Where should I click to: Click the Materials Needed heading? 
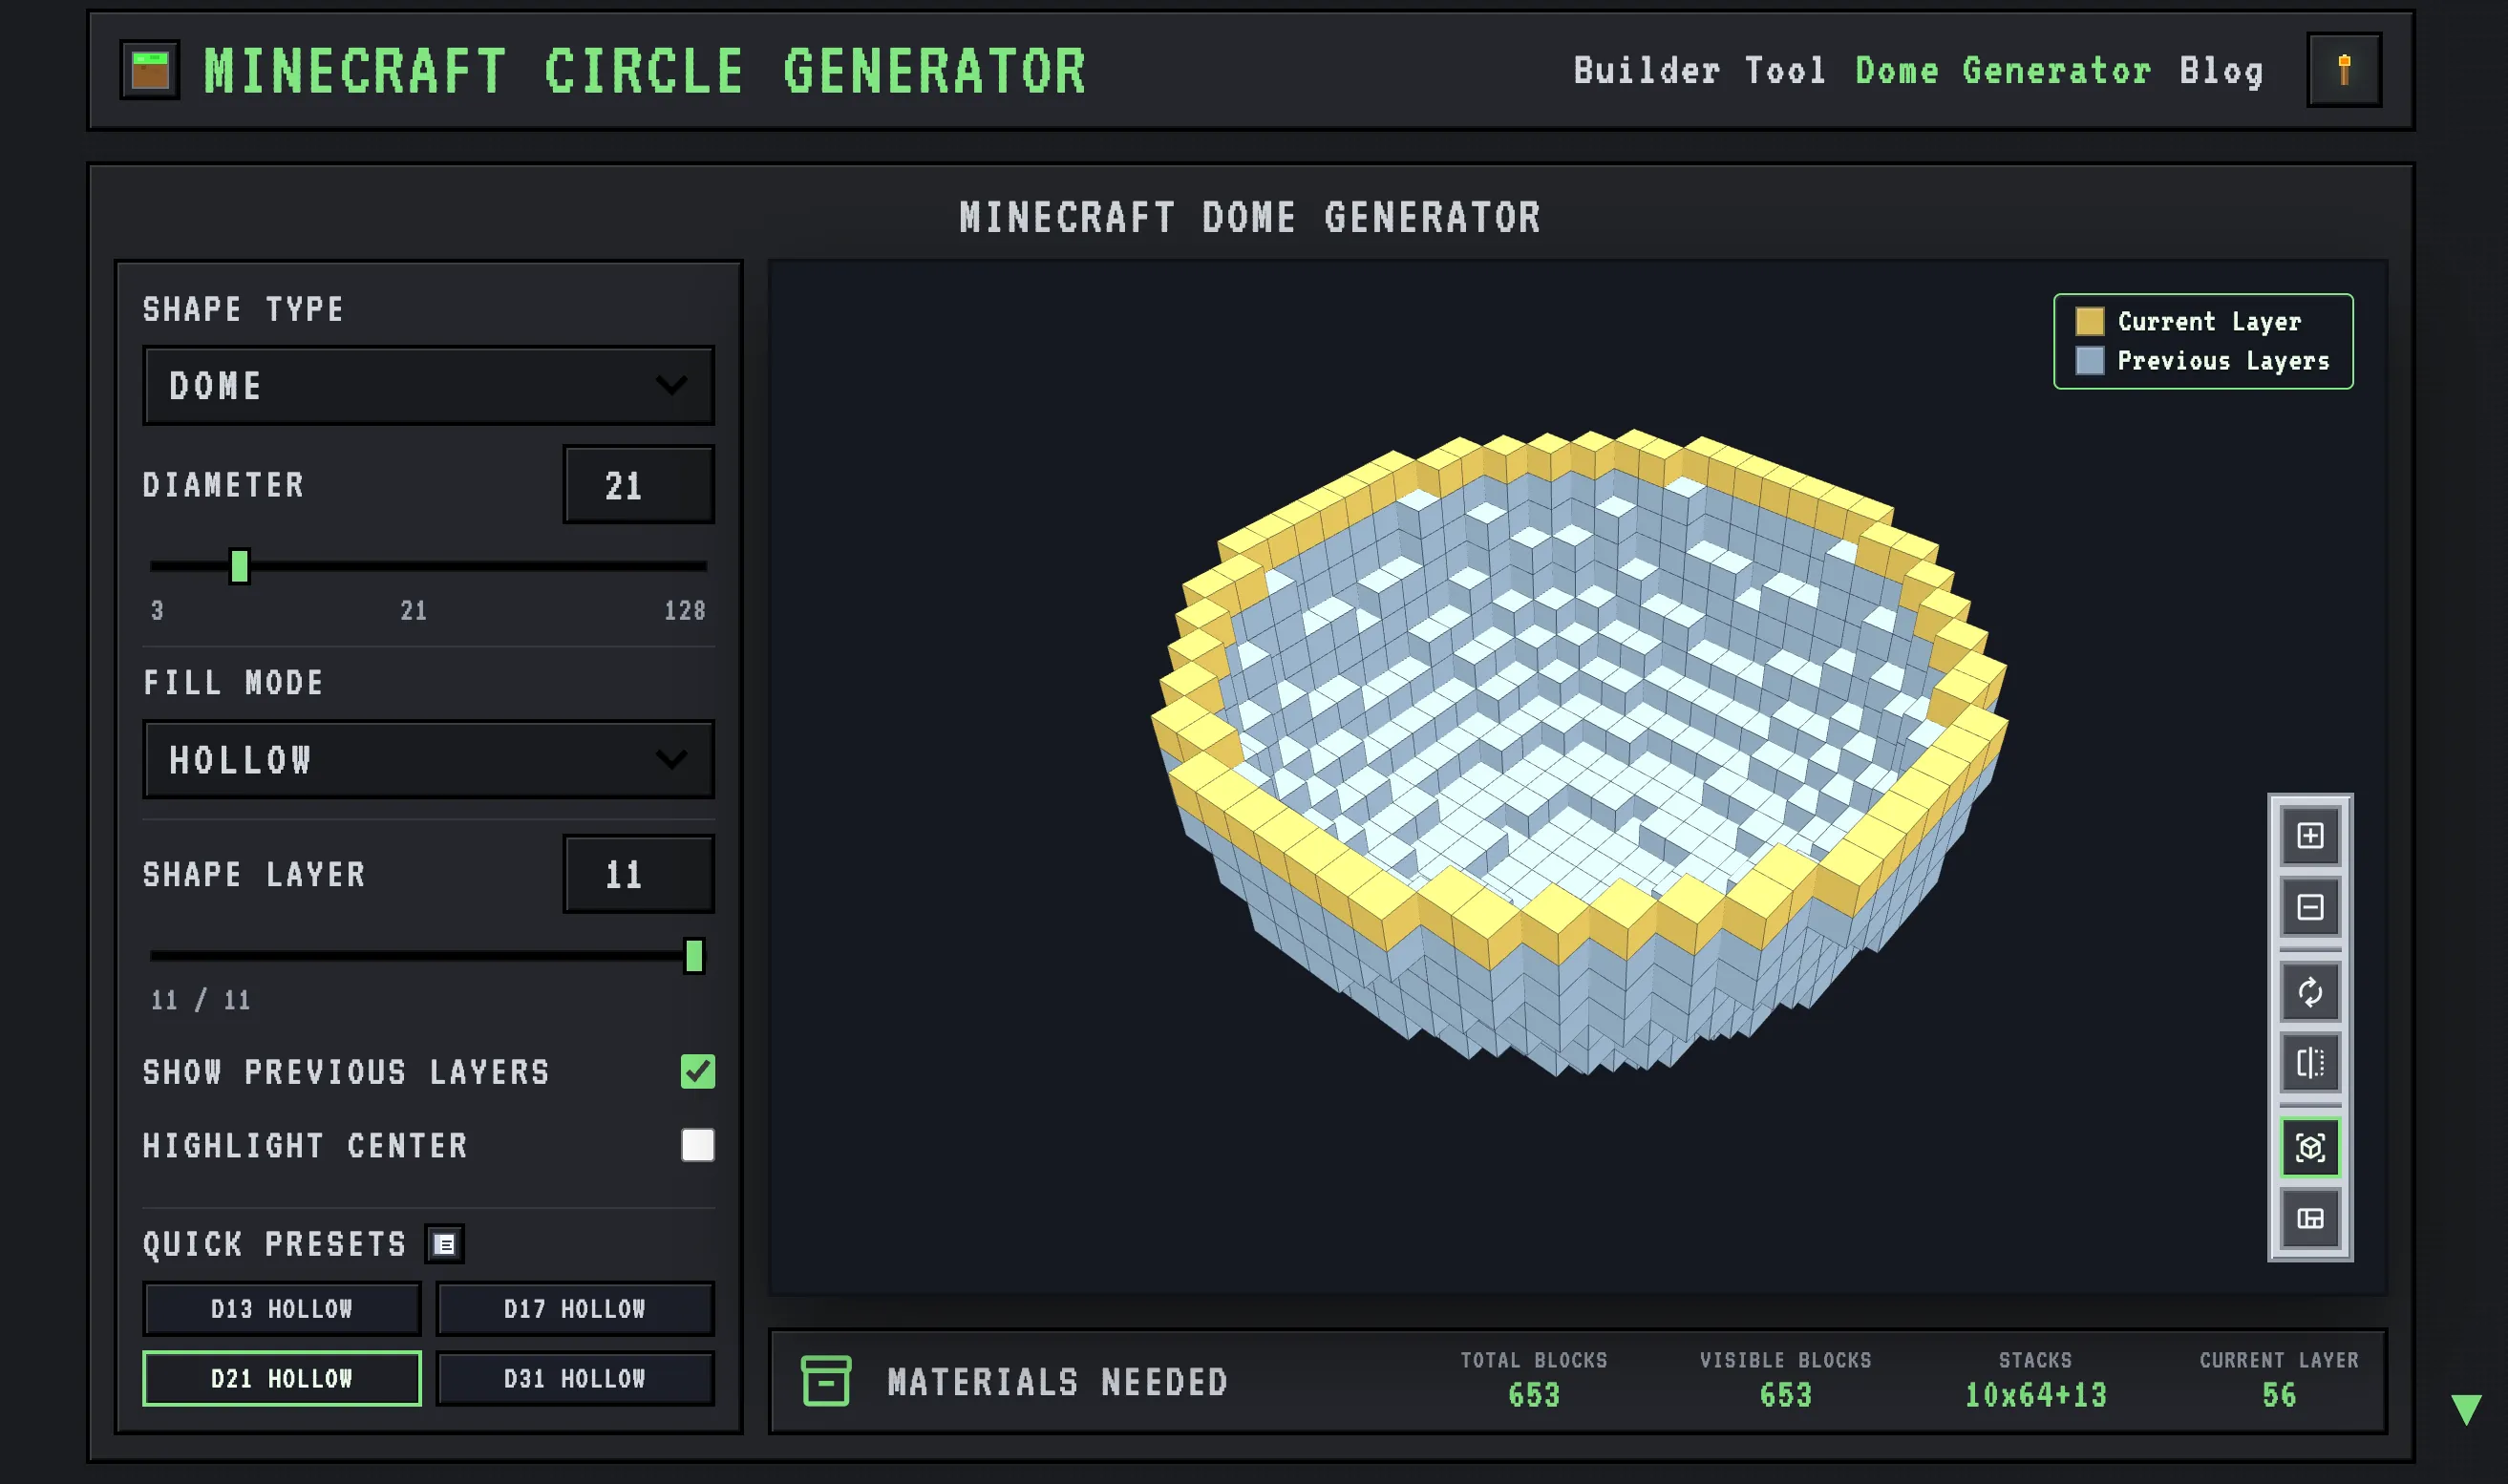pos(1058,1382)
